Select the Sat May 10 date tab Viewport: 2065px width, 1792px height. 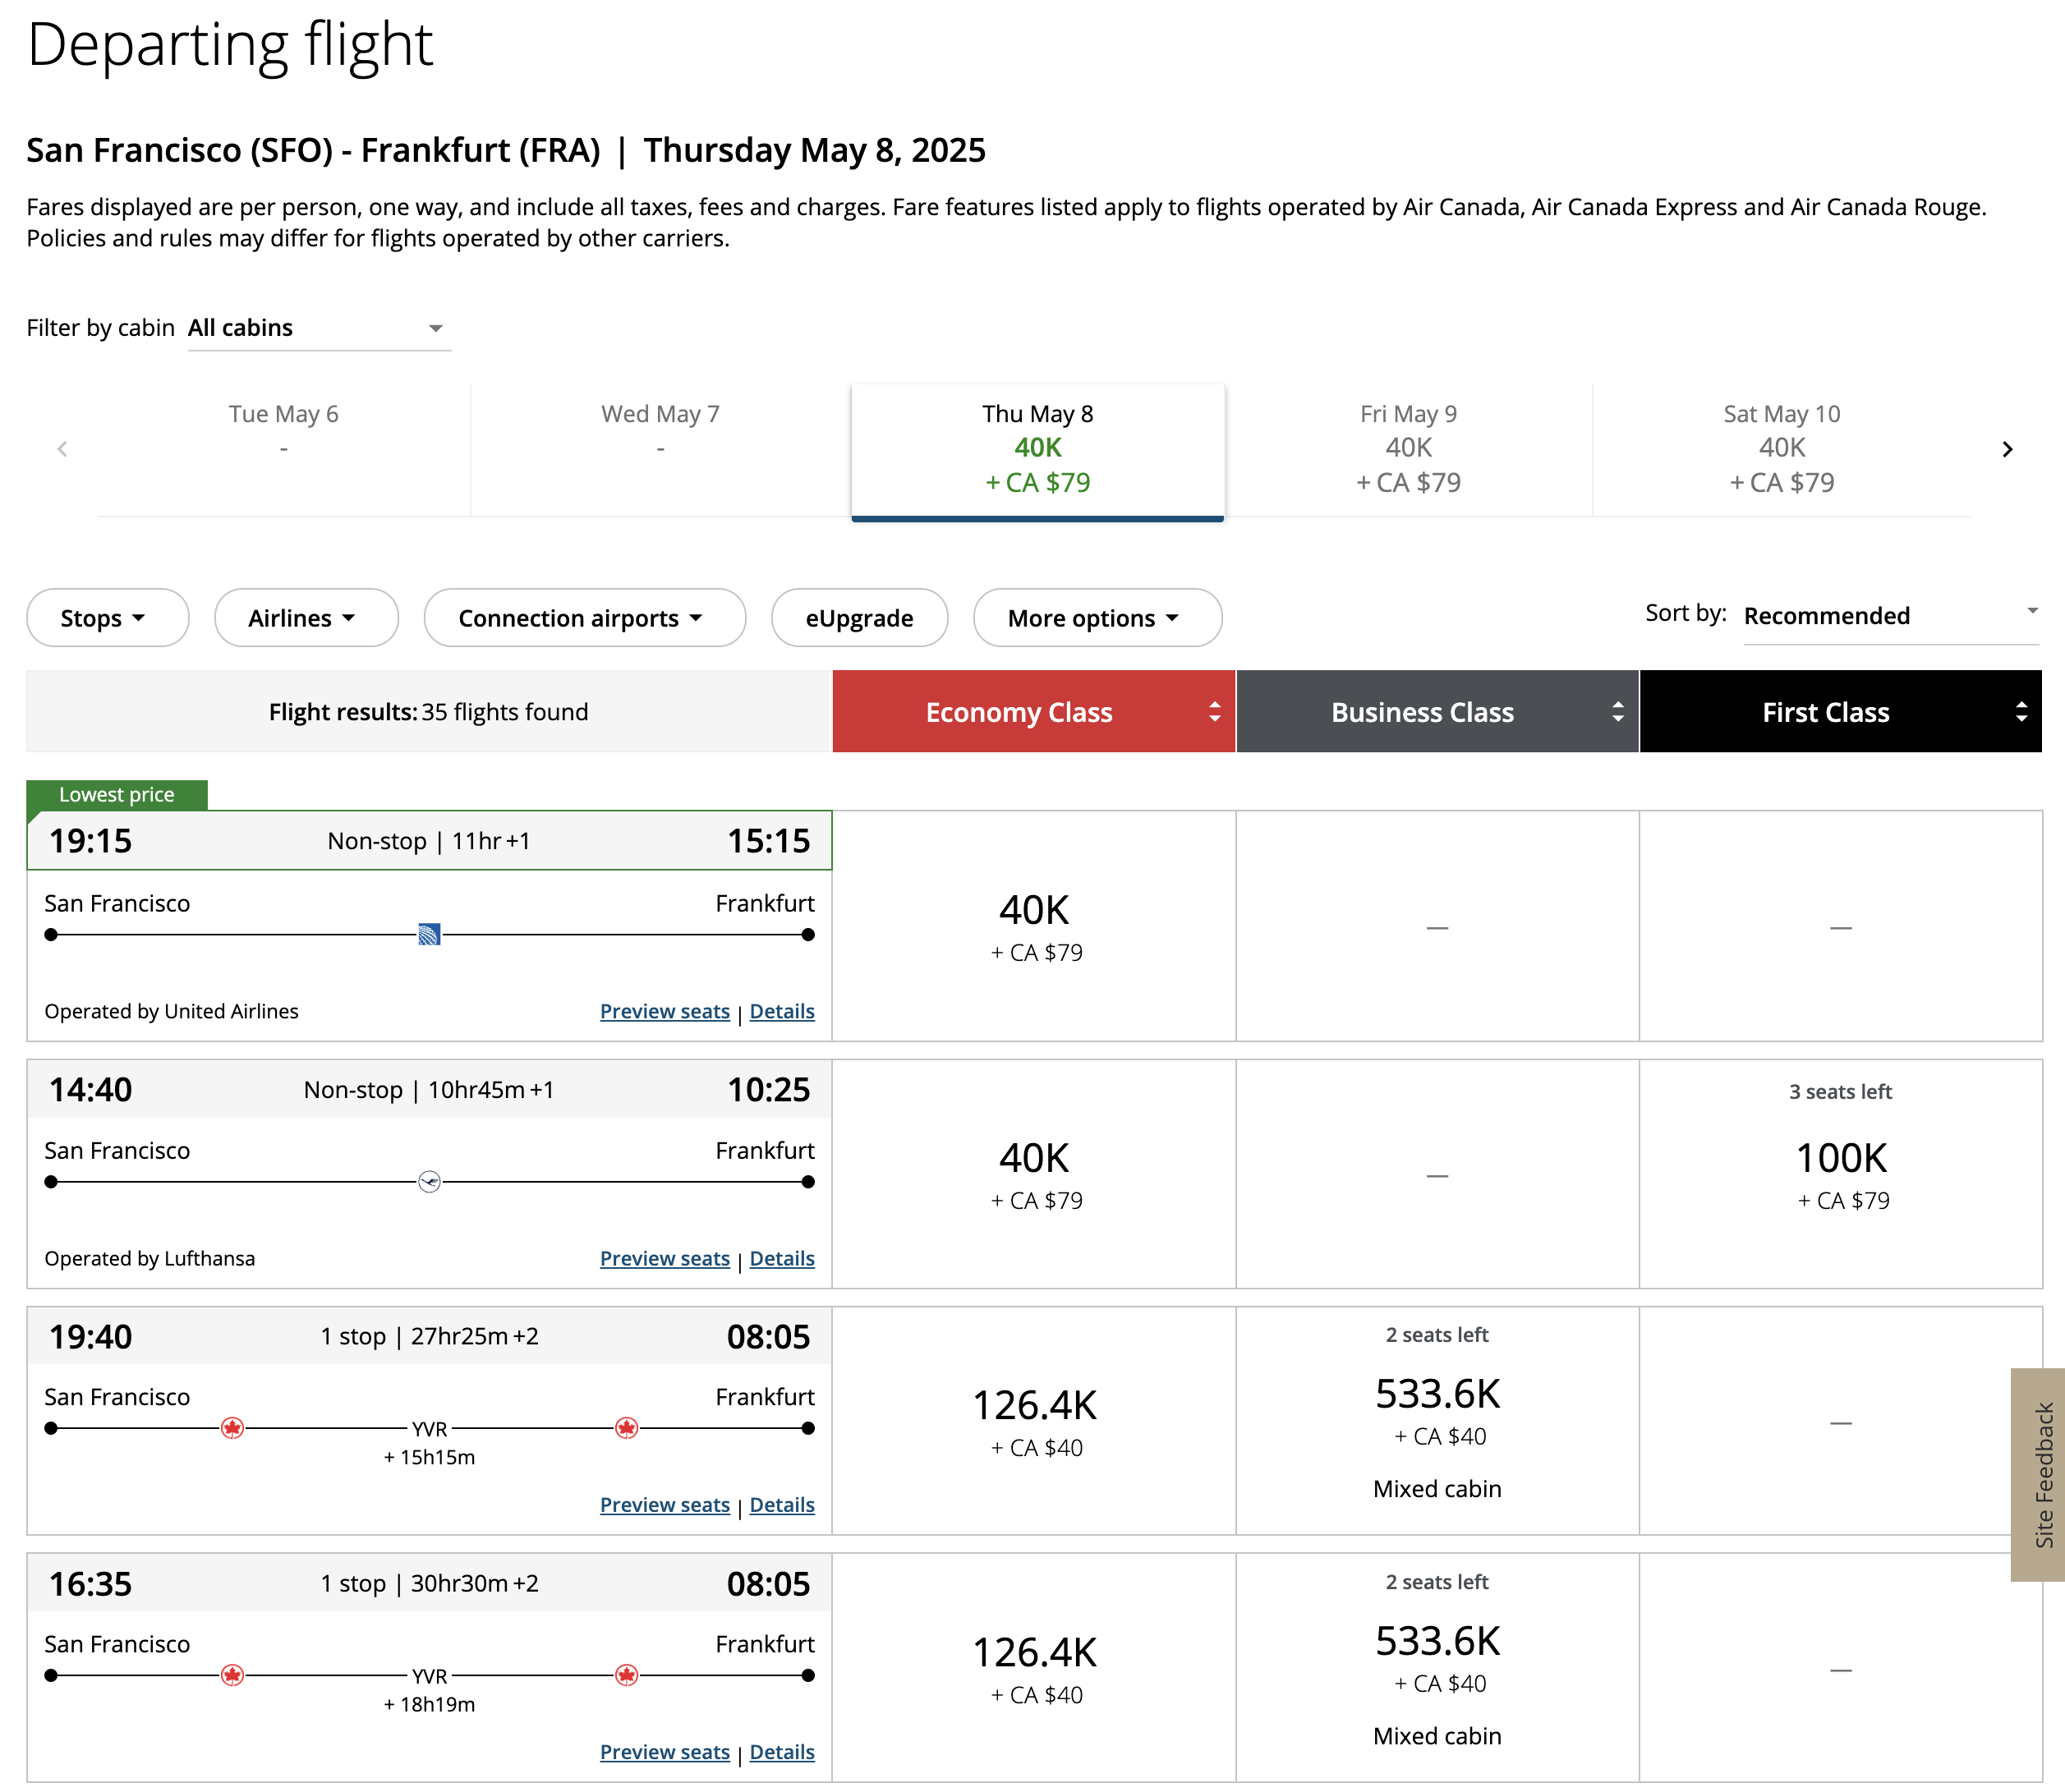1781,449
